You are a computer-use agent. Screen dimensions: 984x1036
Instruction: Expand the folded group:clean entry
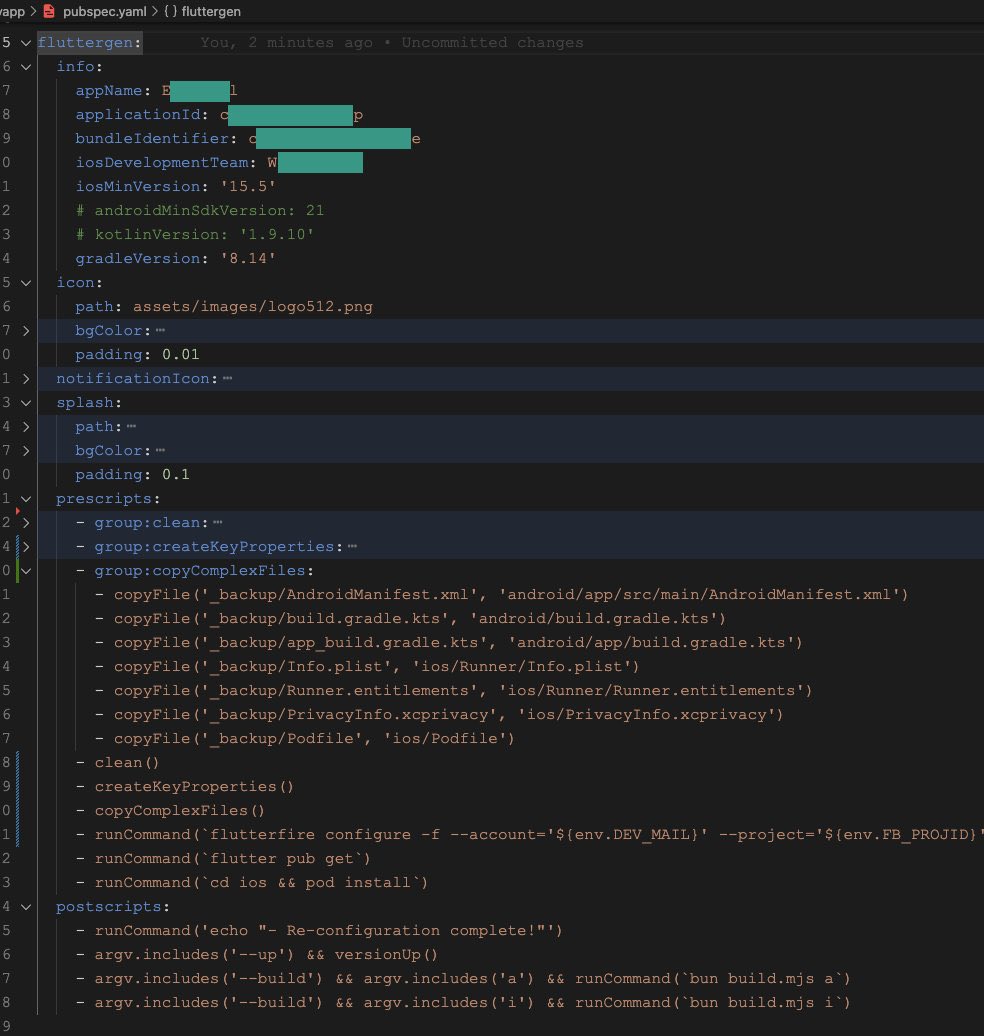point(26,523)
